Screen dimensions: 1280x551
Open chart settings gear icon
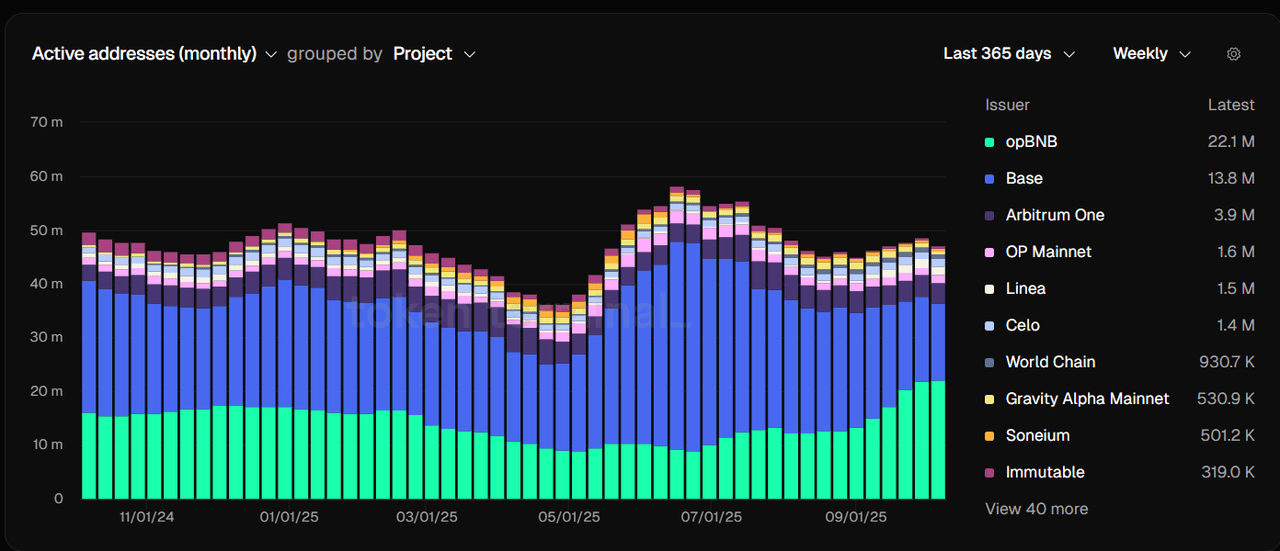[1233, 54]
